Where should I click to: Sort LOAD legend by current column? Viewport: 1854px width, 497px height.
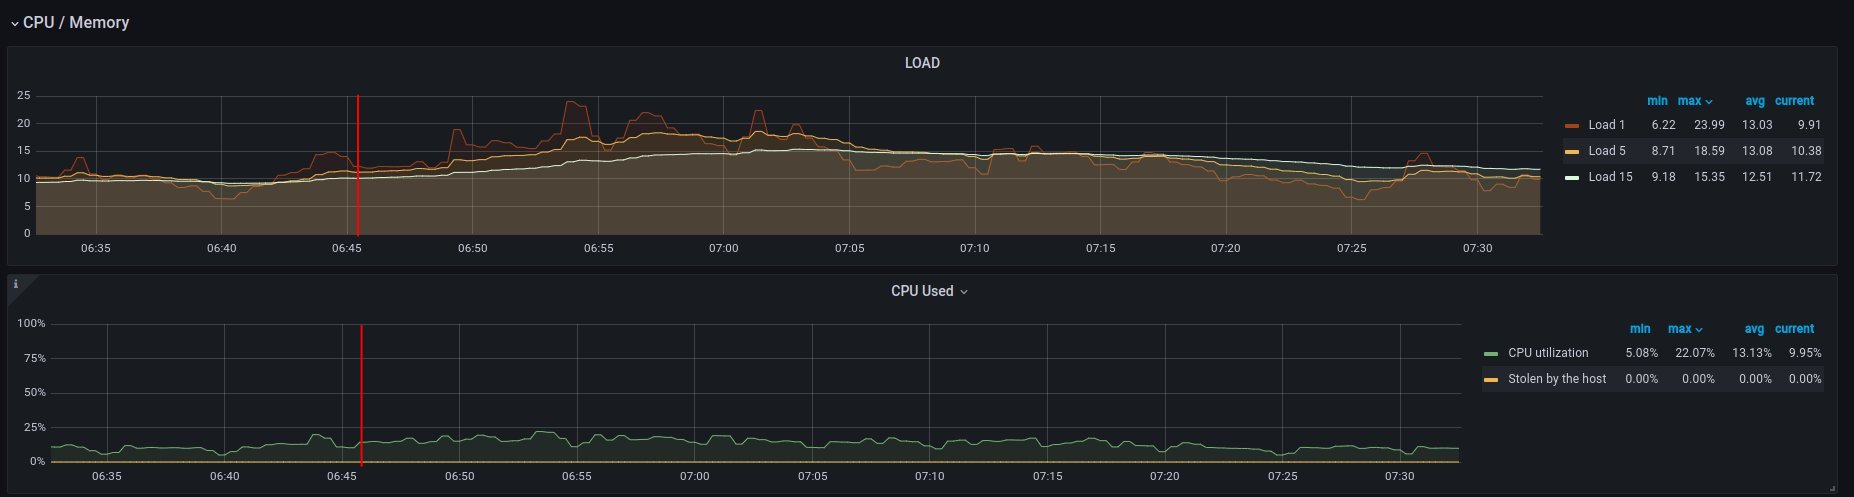click(x=1794, y=101)
